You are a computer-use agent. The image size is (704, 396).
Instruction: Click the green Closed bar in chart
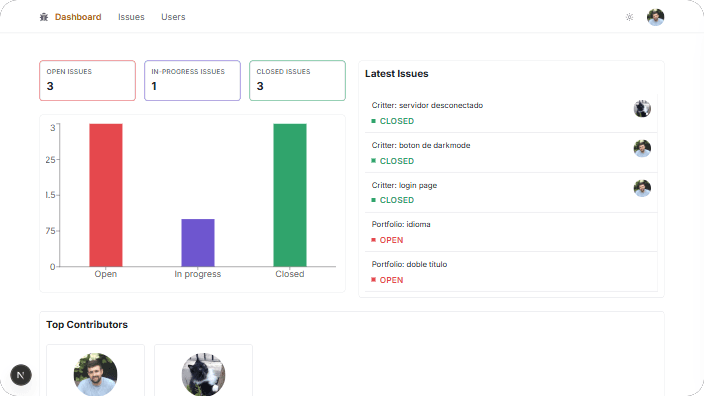pyautogui.click(x=290, y=195)
